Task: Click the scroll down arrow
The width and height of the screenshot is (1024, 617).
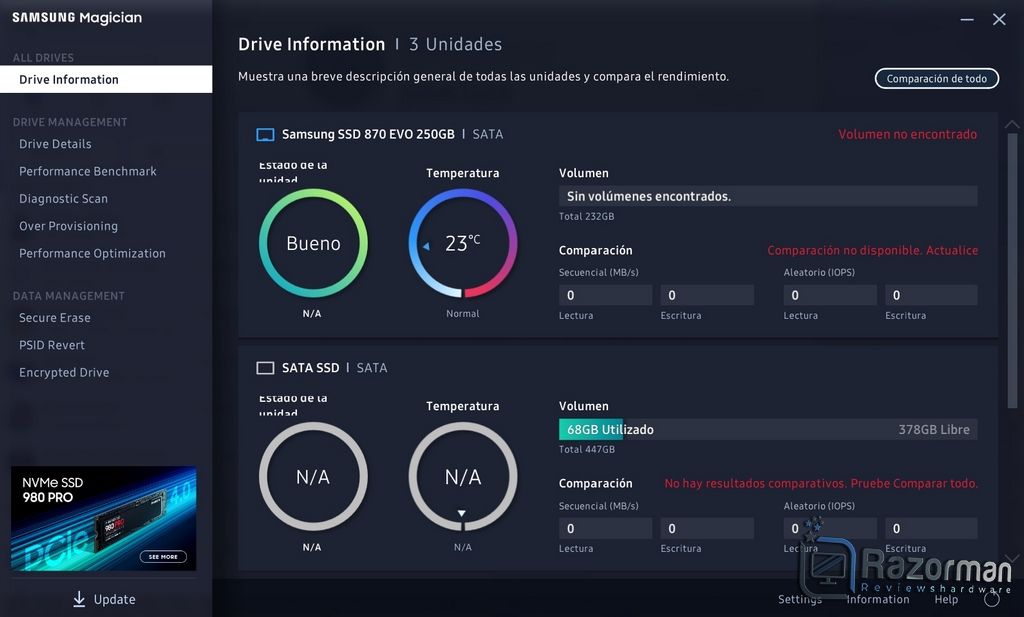Action: click(x=1012, y=558)
